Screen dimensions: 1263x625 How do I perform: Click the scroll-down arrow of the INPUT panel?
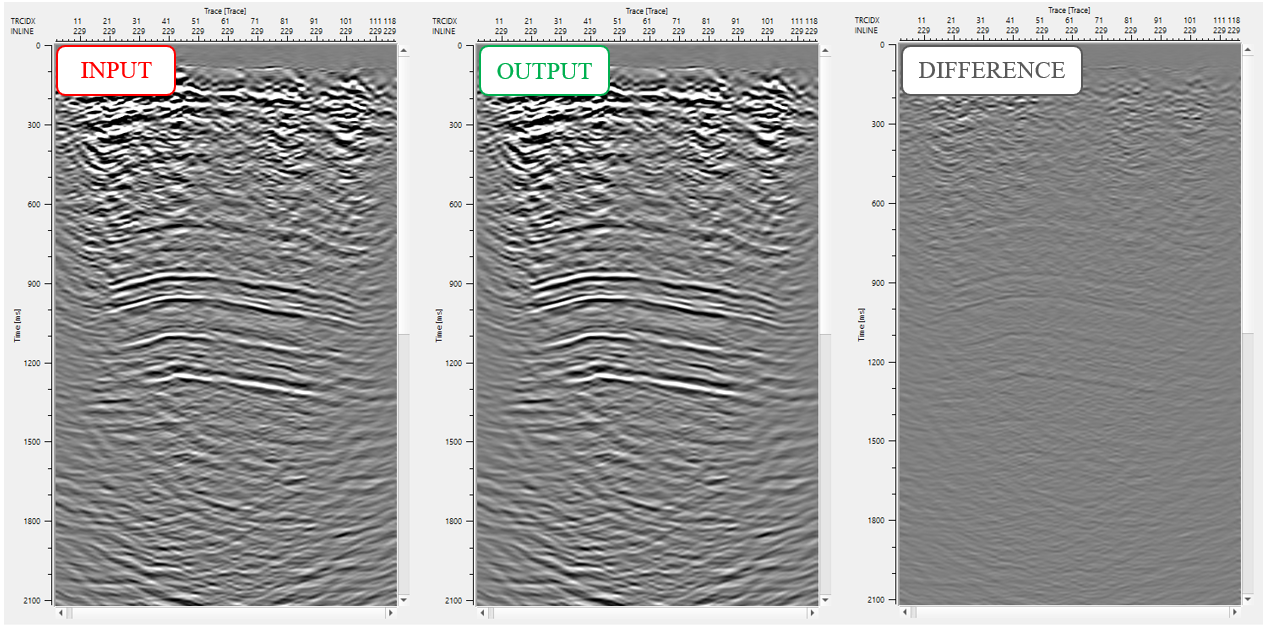(x=404, y=600)
